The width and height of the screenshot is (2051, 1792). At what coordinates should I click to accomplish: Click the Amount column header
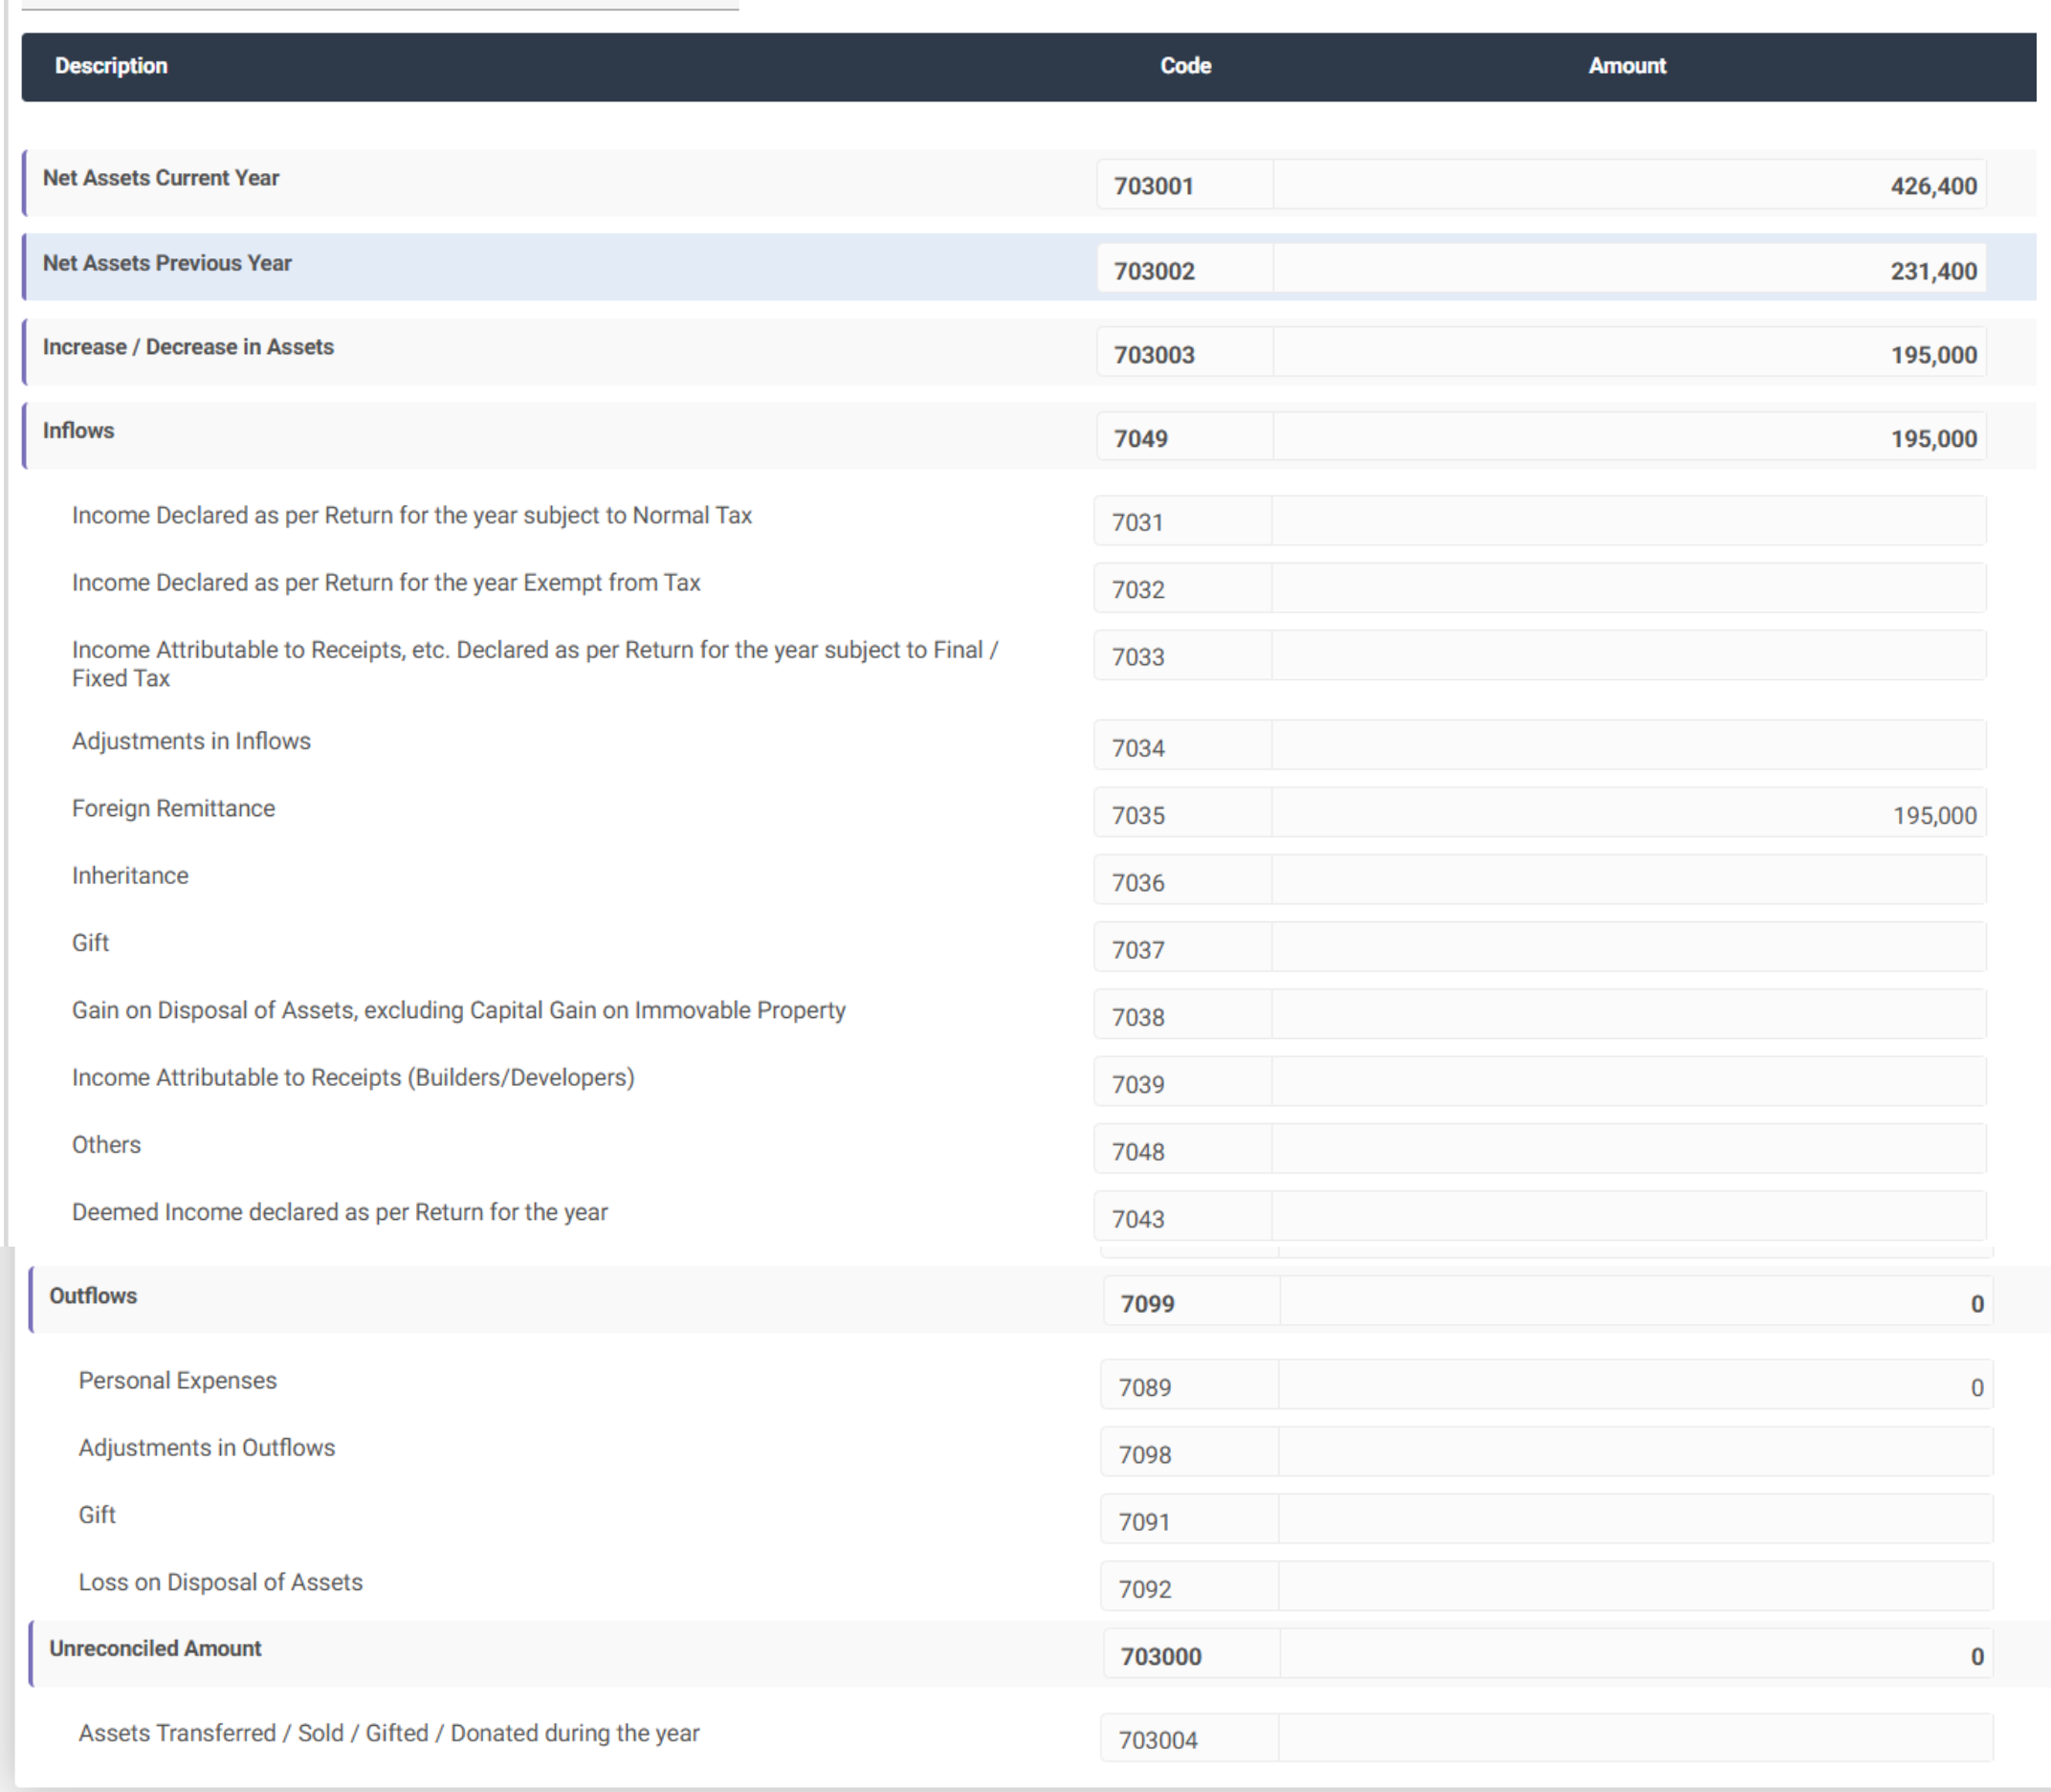click(x=1626, y=66)
